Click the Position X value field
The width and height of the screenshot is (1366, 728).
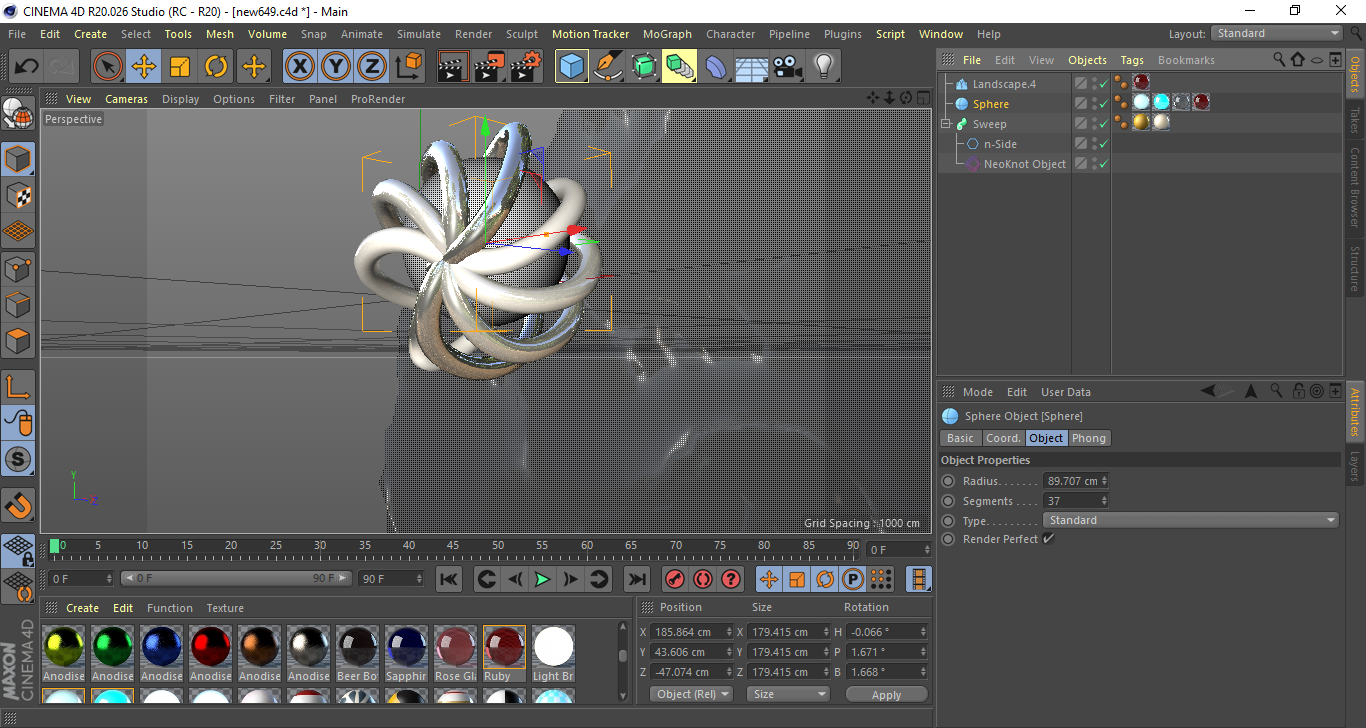[690, 632]
